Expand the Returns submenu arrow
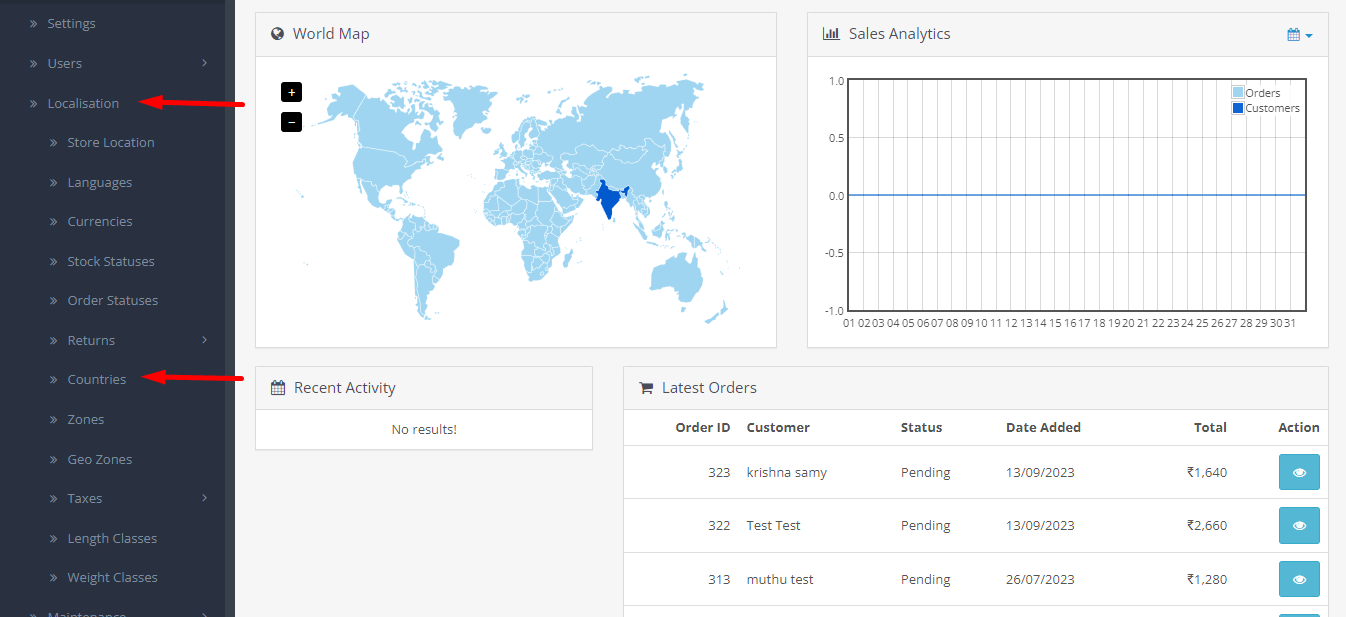Viewport: 1346px width, 617px height. tap(204, 340)
